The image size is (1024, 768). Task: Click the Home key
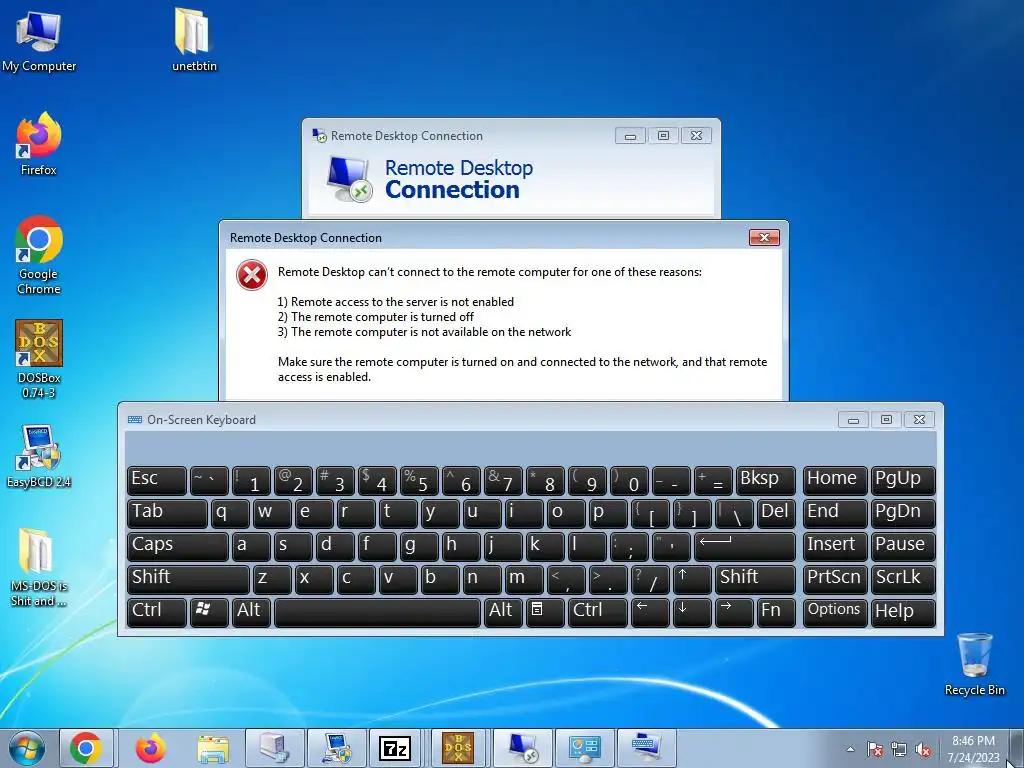[x=835, y=480]
